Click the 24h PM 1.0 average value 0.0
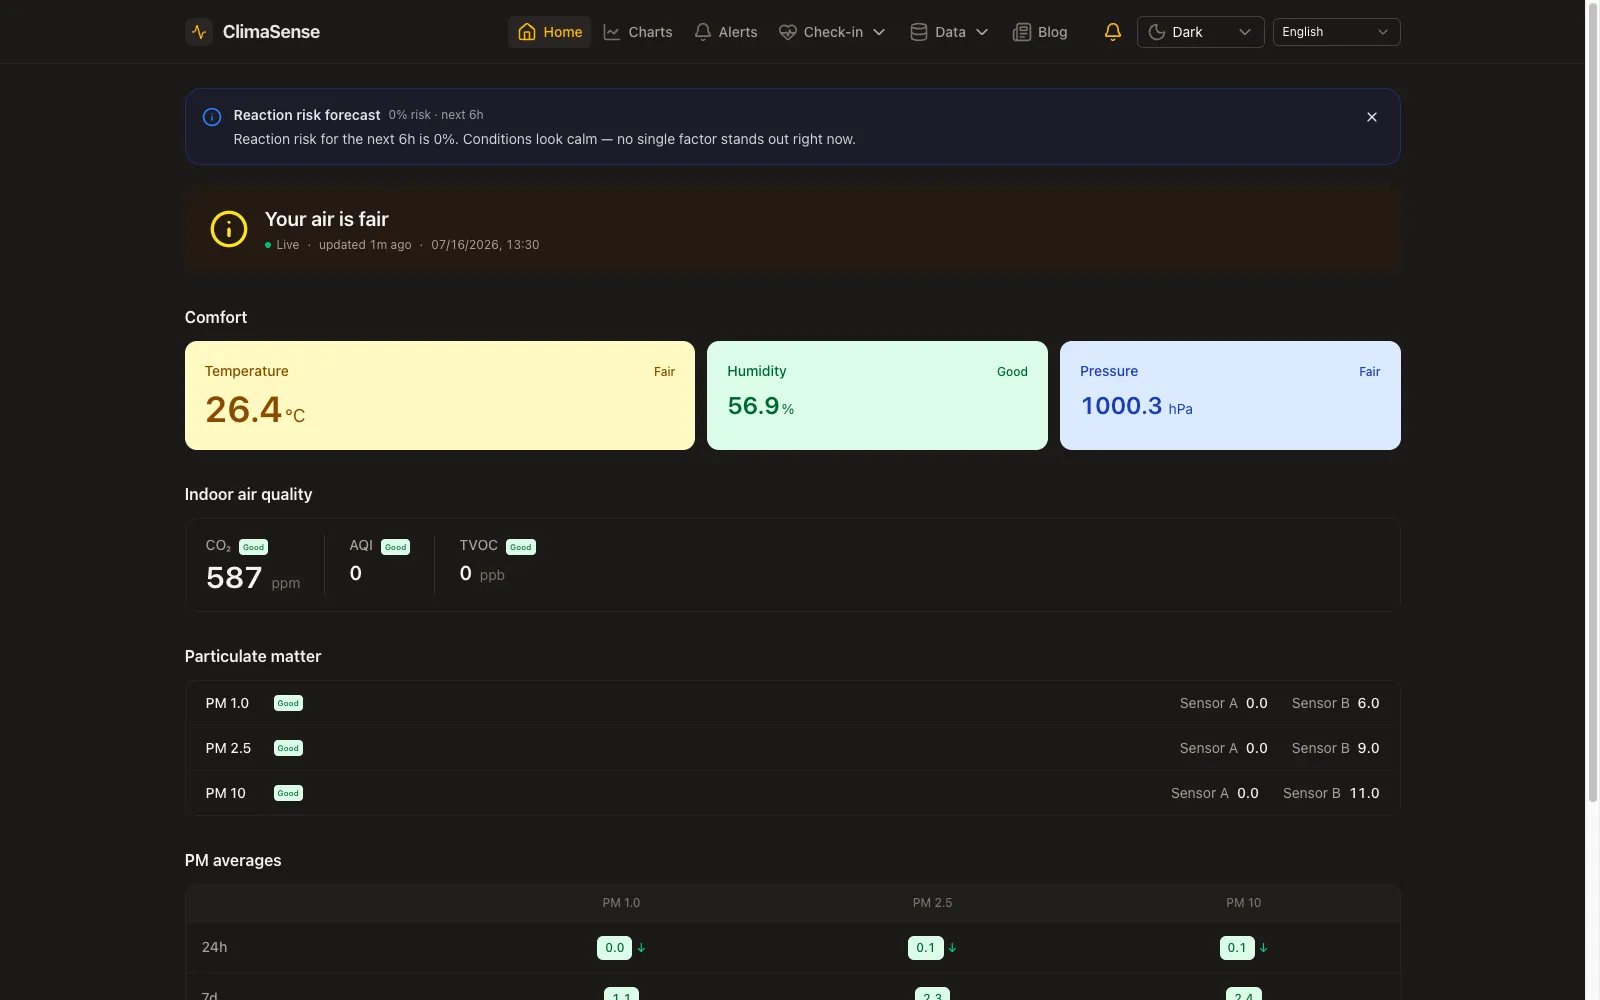The width and height of the screenshot is (1600, 1000). [x=615, y=948]
